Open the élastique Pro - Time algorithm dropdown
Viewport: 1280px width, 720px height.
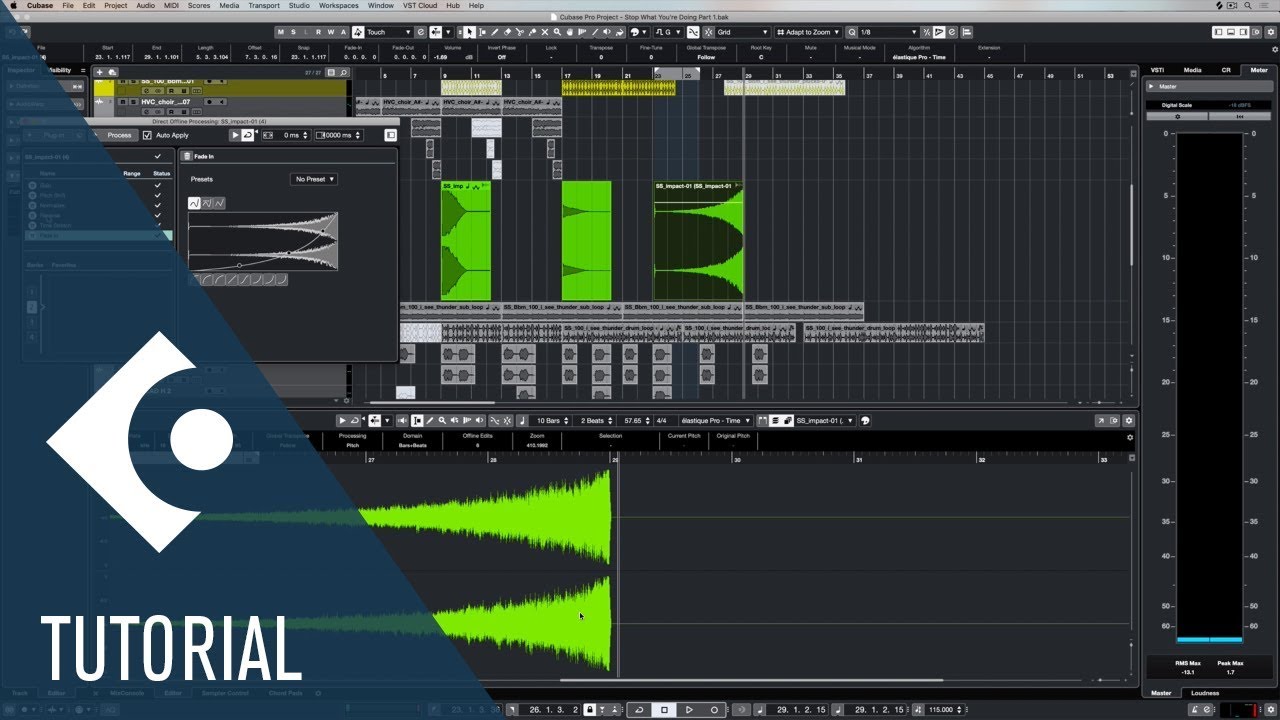tap(716, 421)
